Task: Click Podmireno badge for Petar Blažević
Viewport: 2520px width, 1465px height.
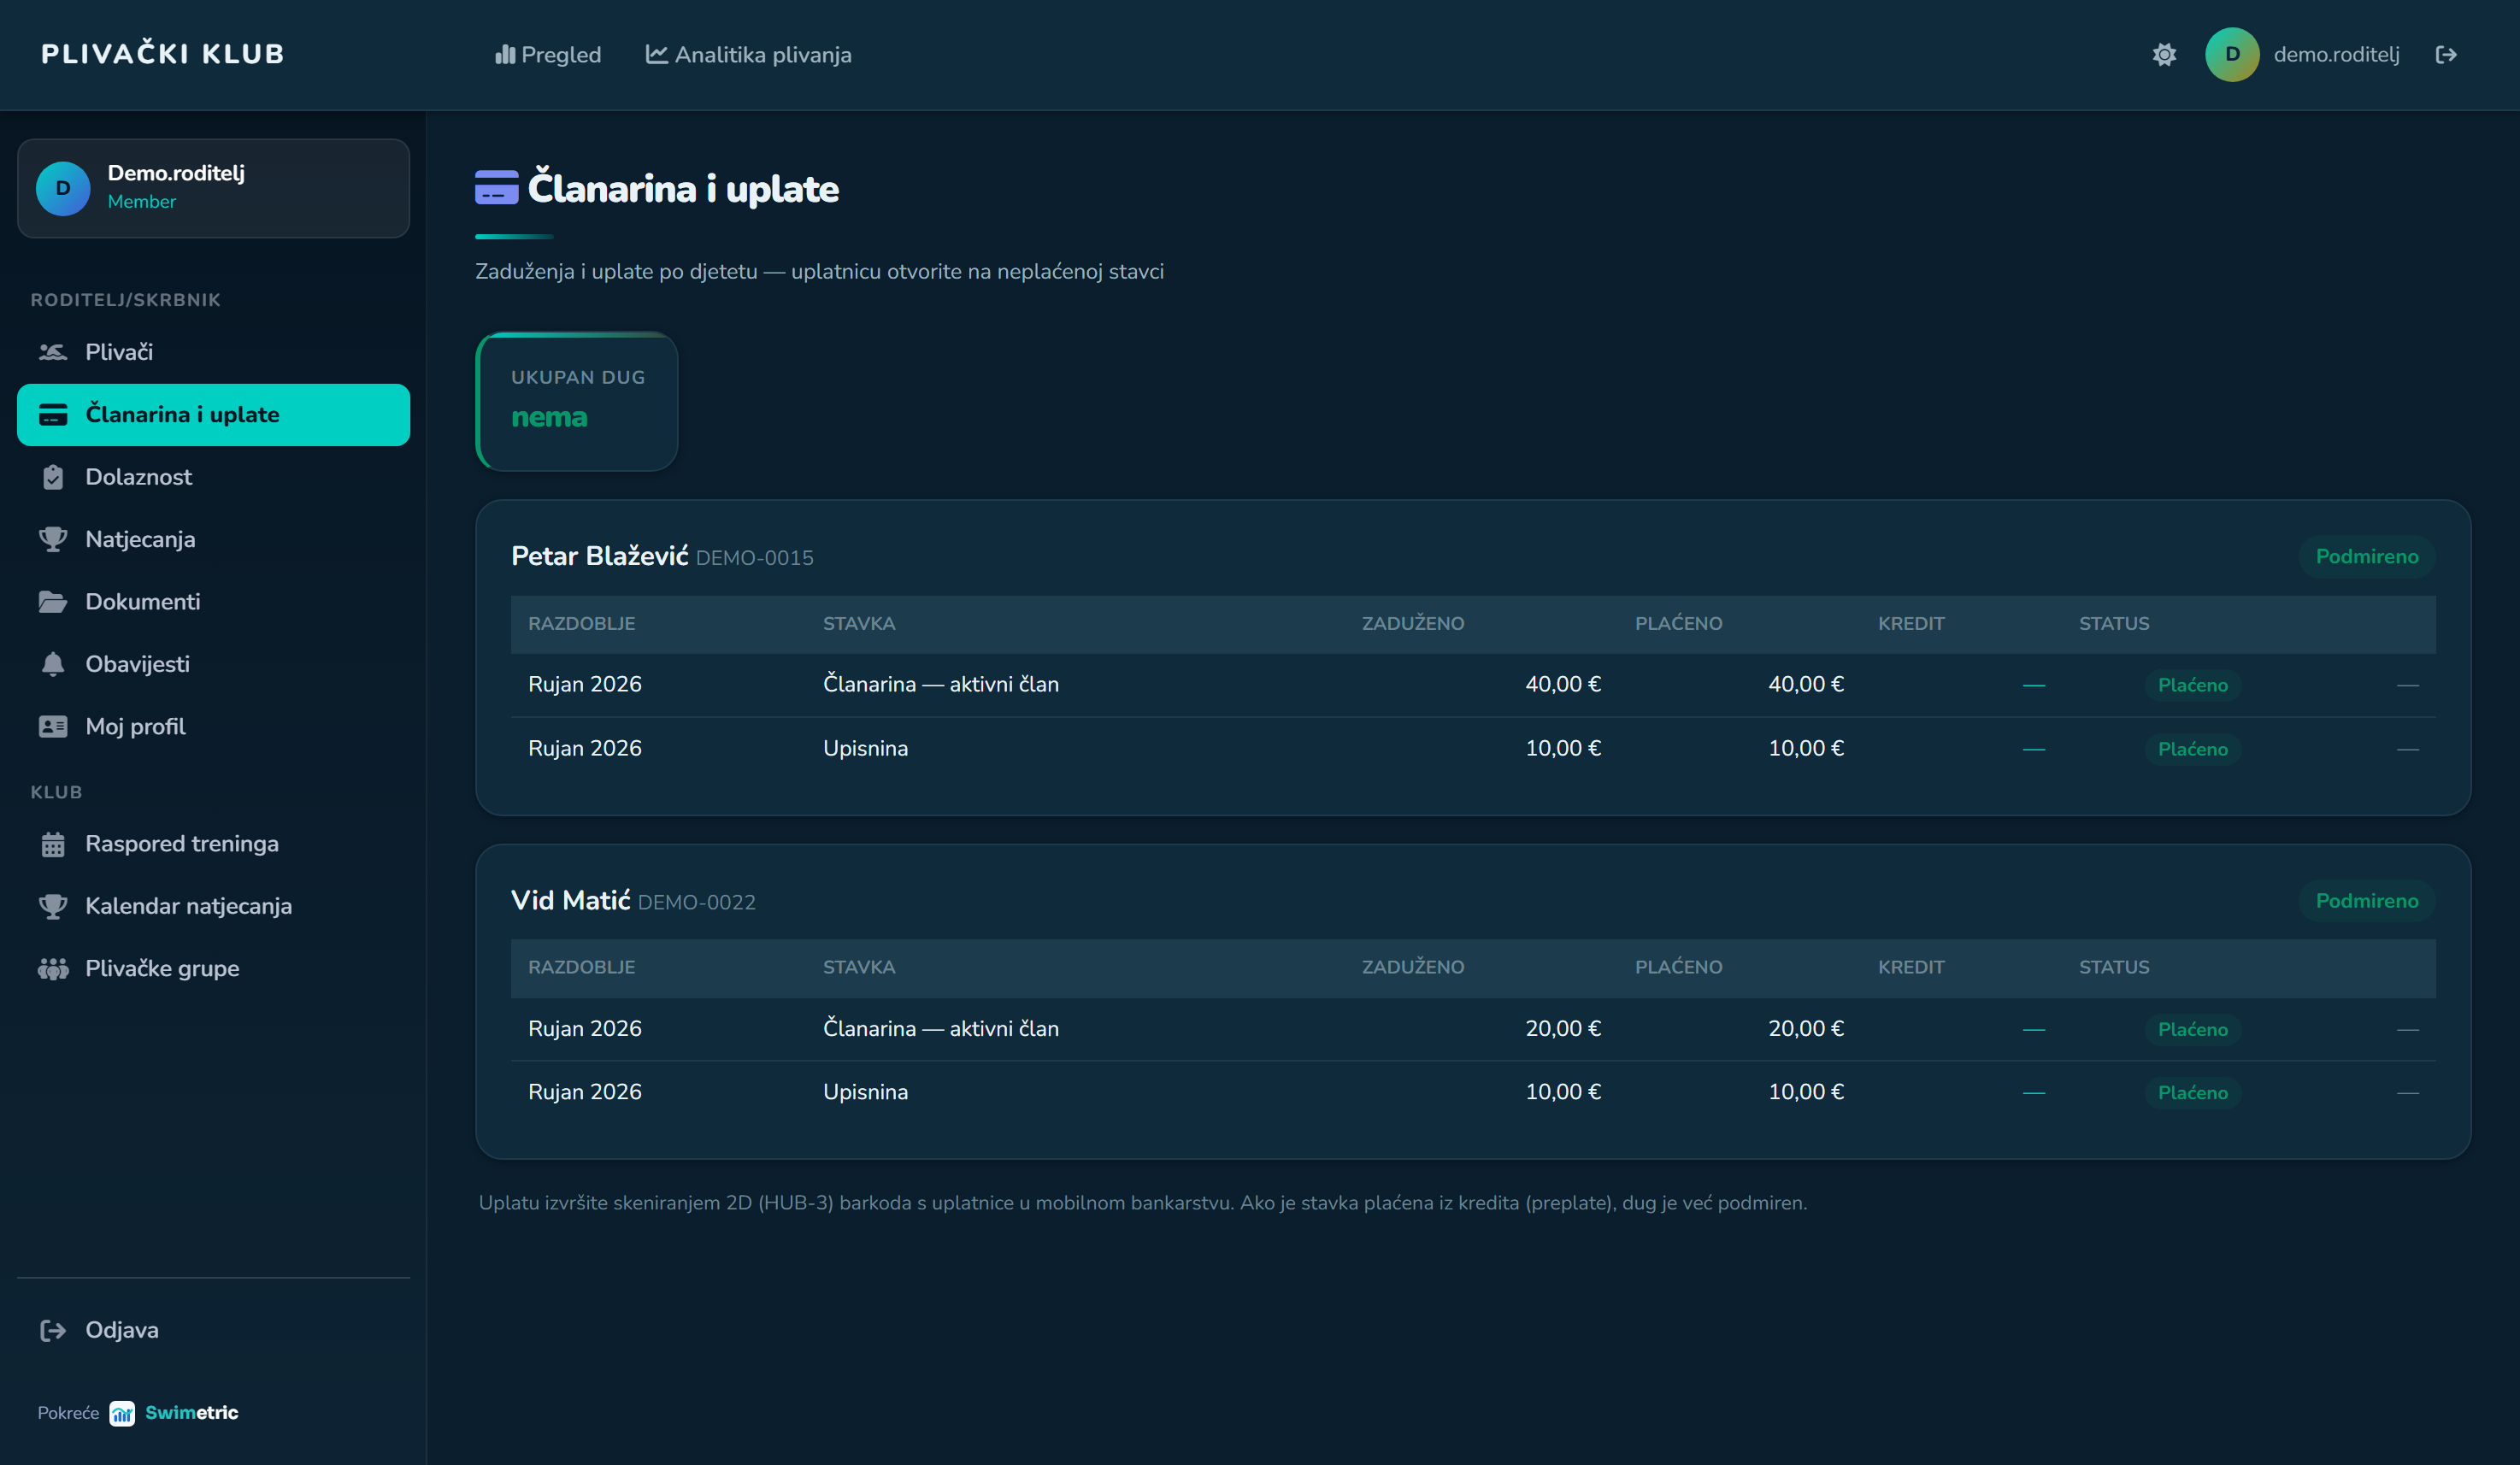Action: pos(2366,557)
